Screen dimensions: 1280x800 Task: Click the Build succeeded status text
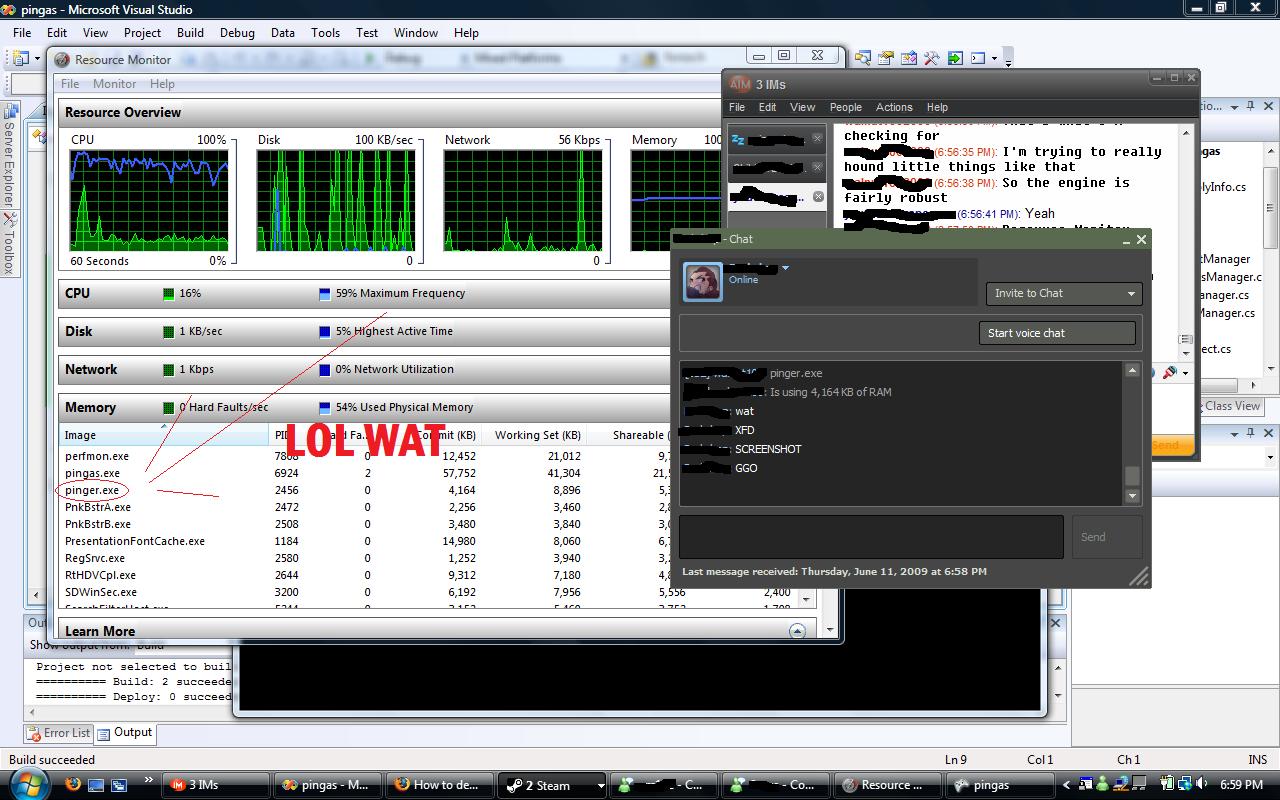tap(52, 760)
